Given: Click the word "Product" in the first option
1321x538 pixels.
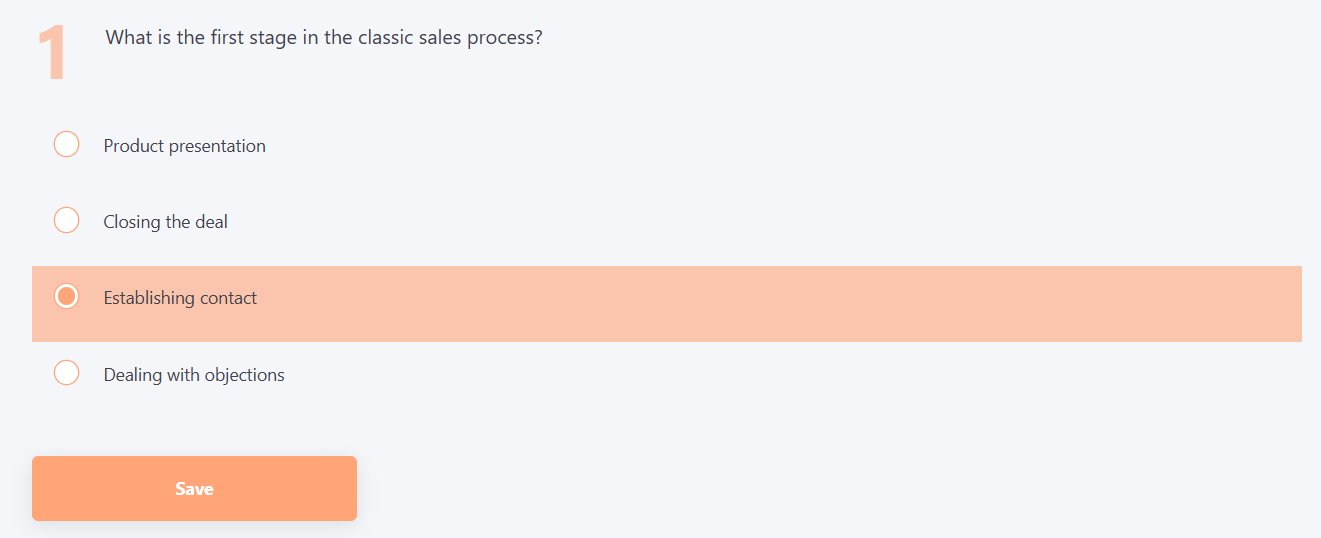Looking at the screenshot, I should [134, 146].
